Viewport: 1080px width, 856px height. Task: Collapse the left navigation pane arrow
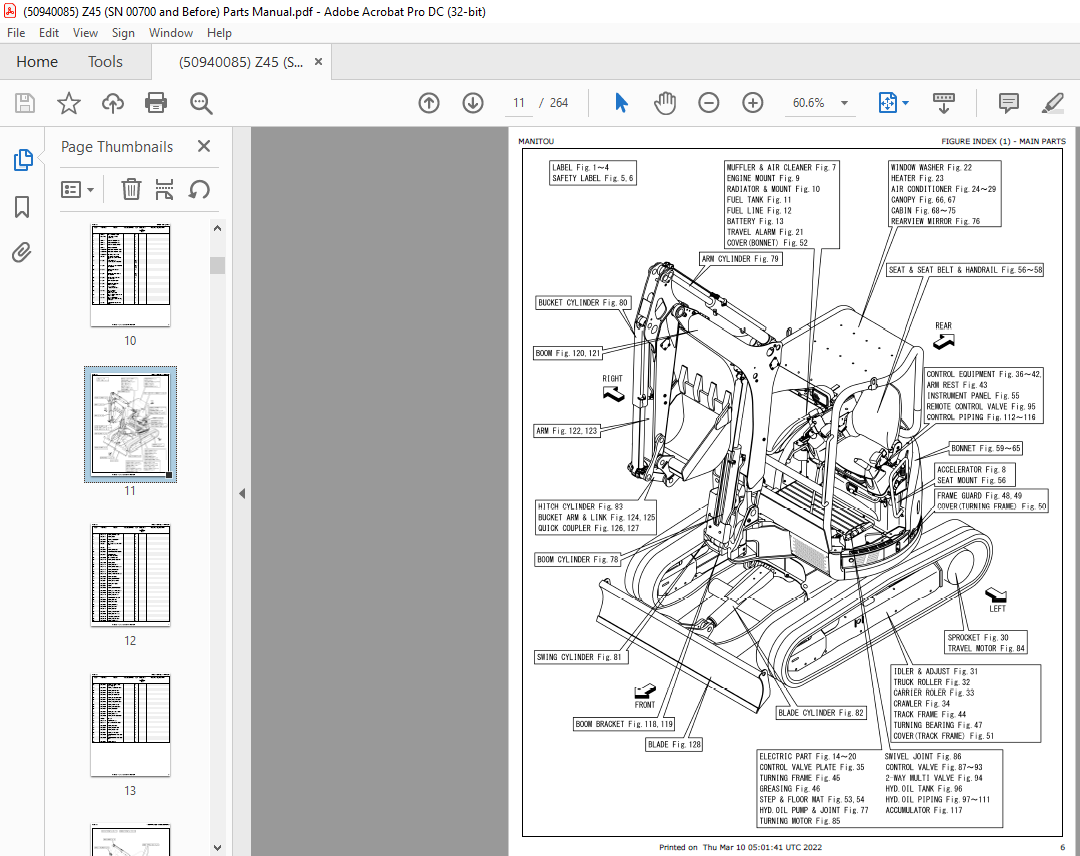(242, 493)
